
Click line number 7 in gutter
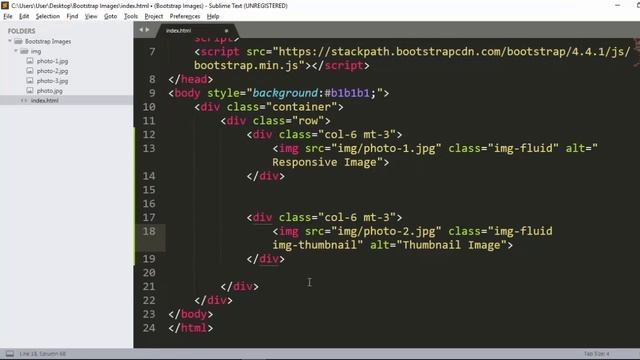[x=152, y=52]
